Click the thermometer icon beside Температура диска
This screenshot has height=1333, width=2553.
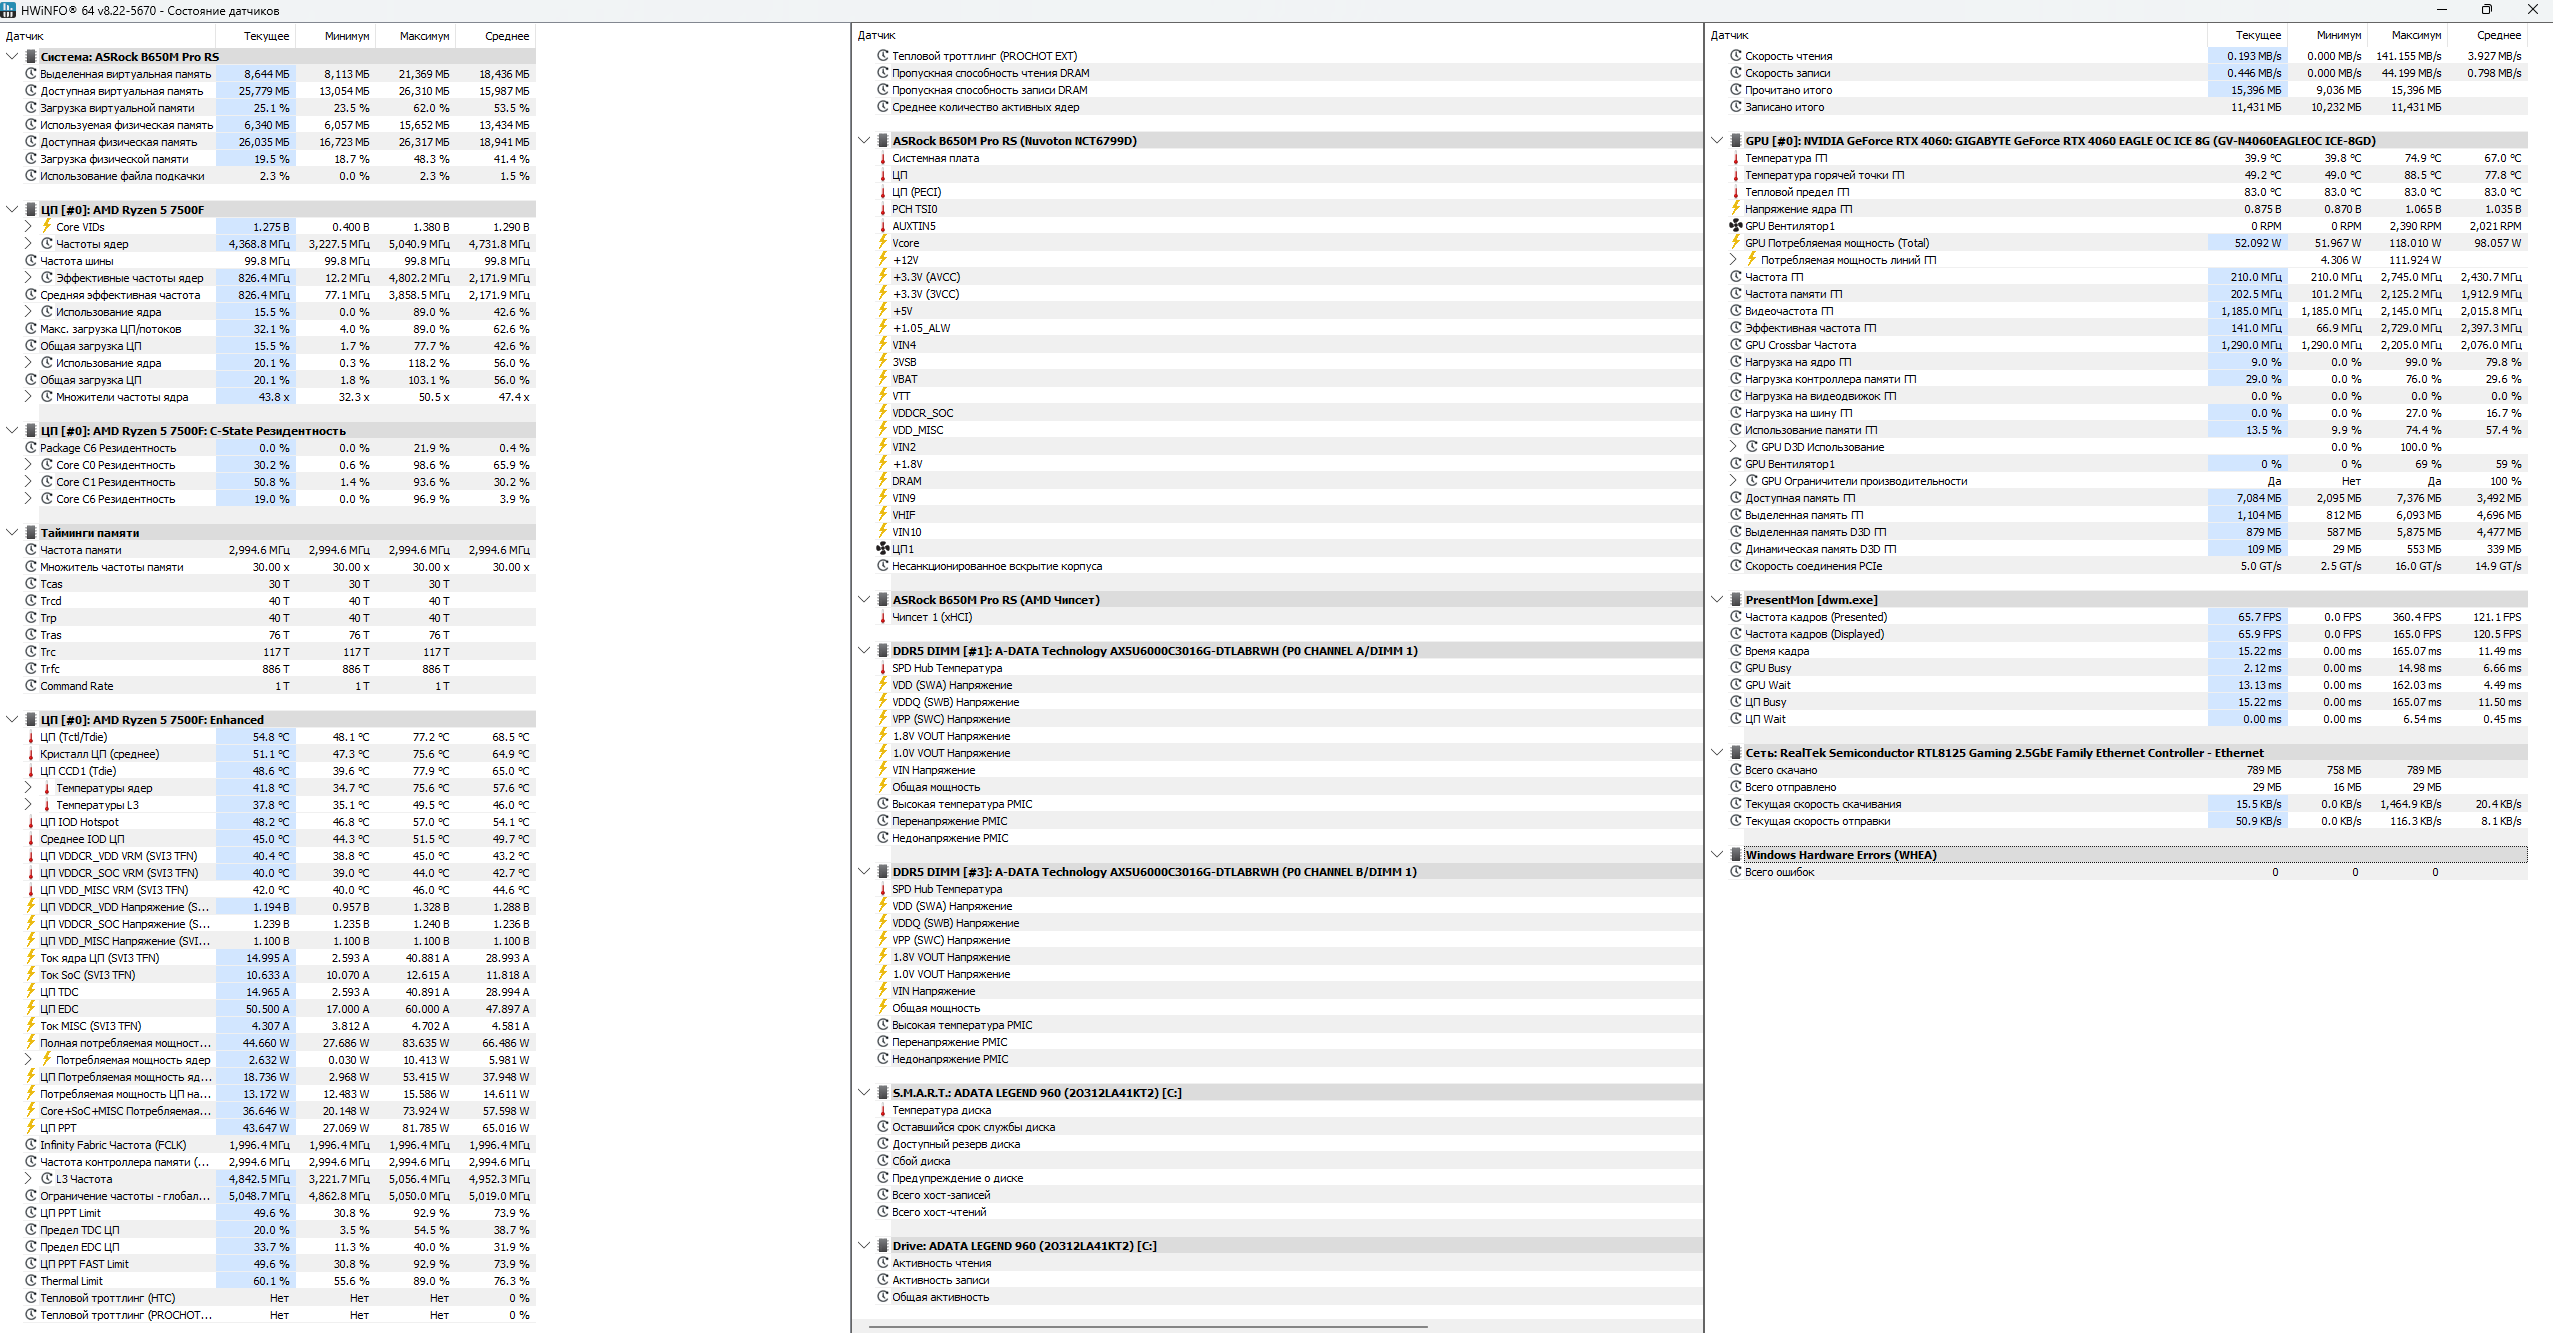pos(883,1110)
